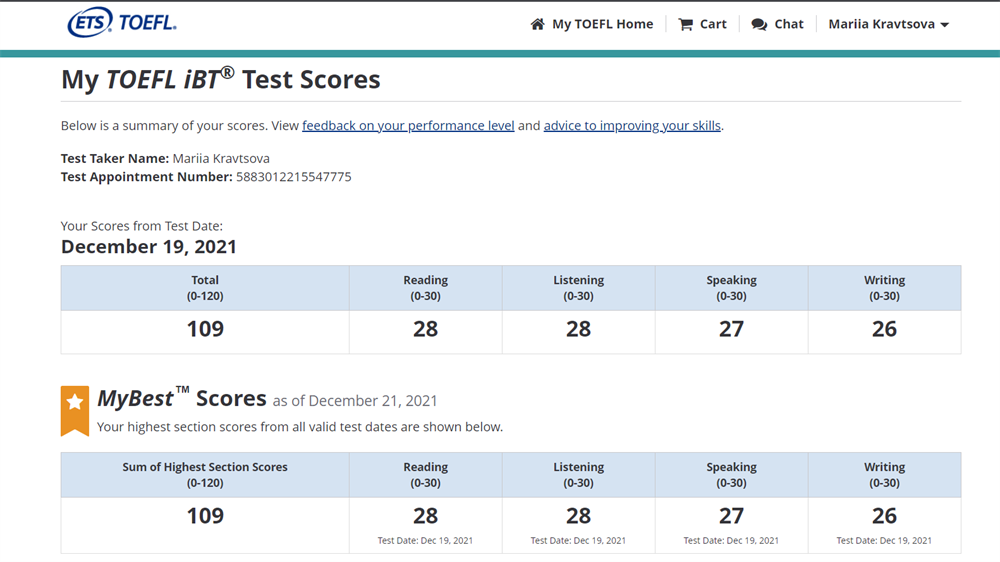This screenshot has height=562, width=1000.
Task: Click Writing (0-30) header in MyBest table
Action: (885, 475)
